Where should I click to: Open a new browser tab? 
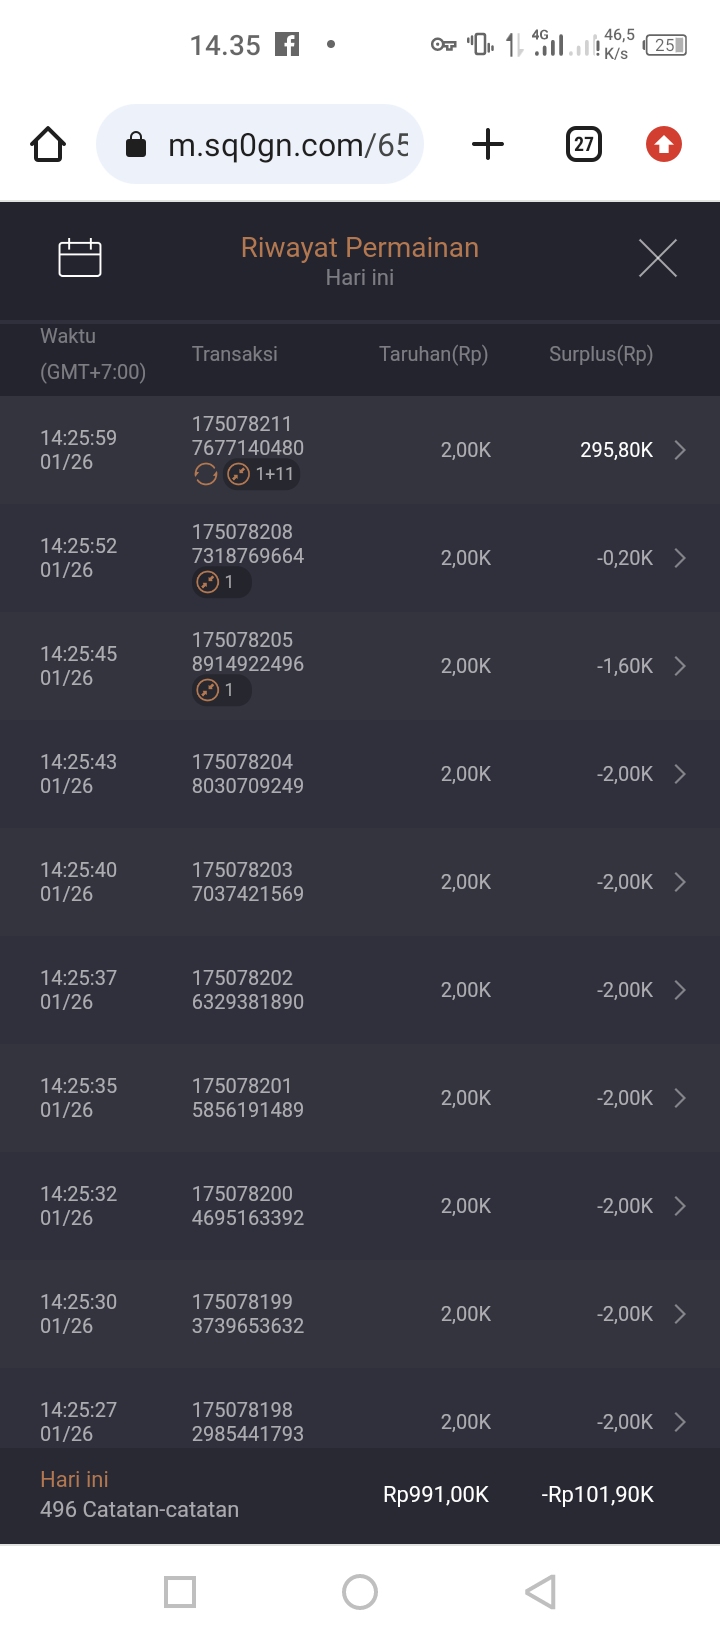488,145
